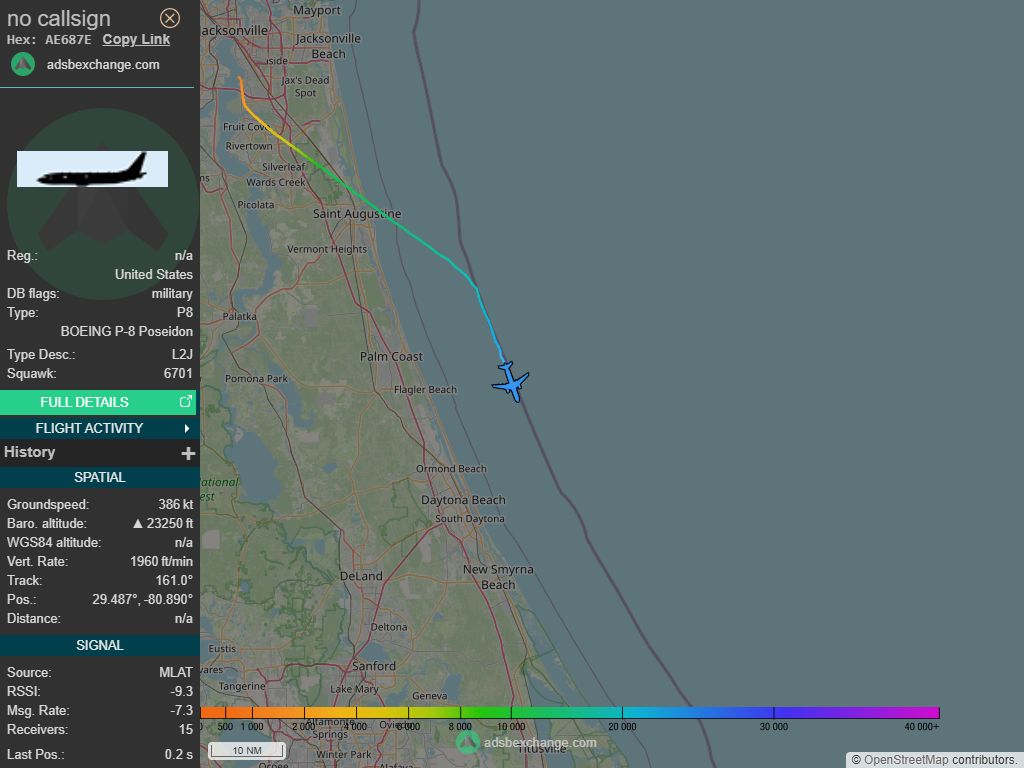Click the Copy Link hyperlink

136,39
